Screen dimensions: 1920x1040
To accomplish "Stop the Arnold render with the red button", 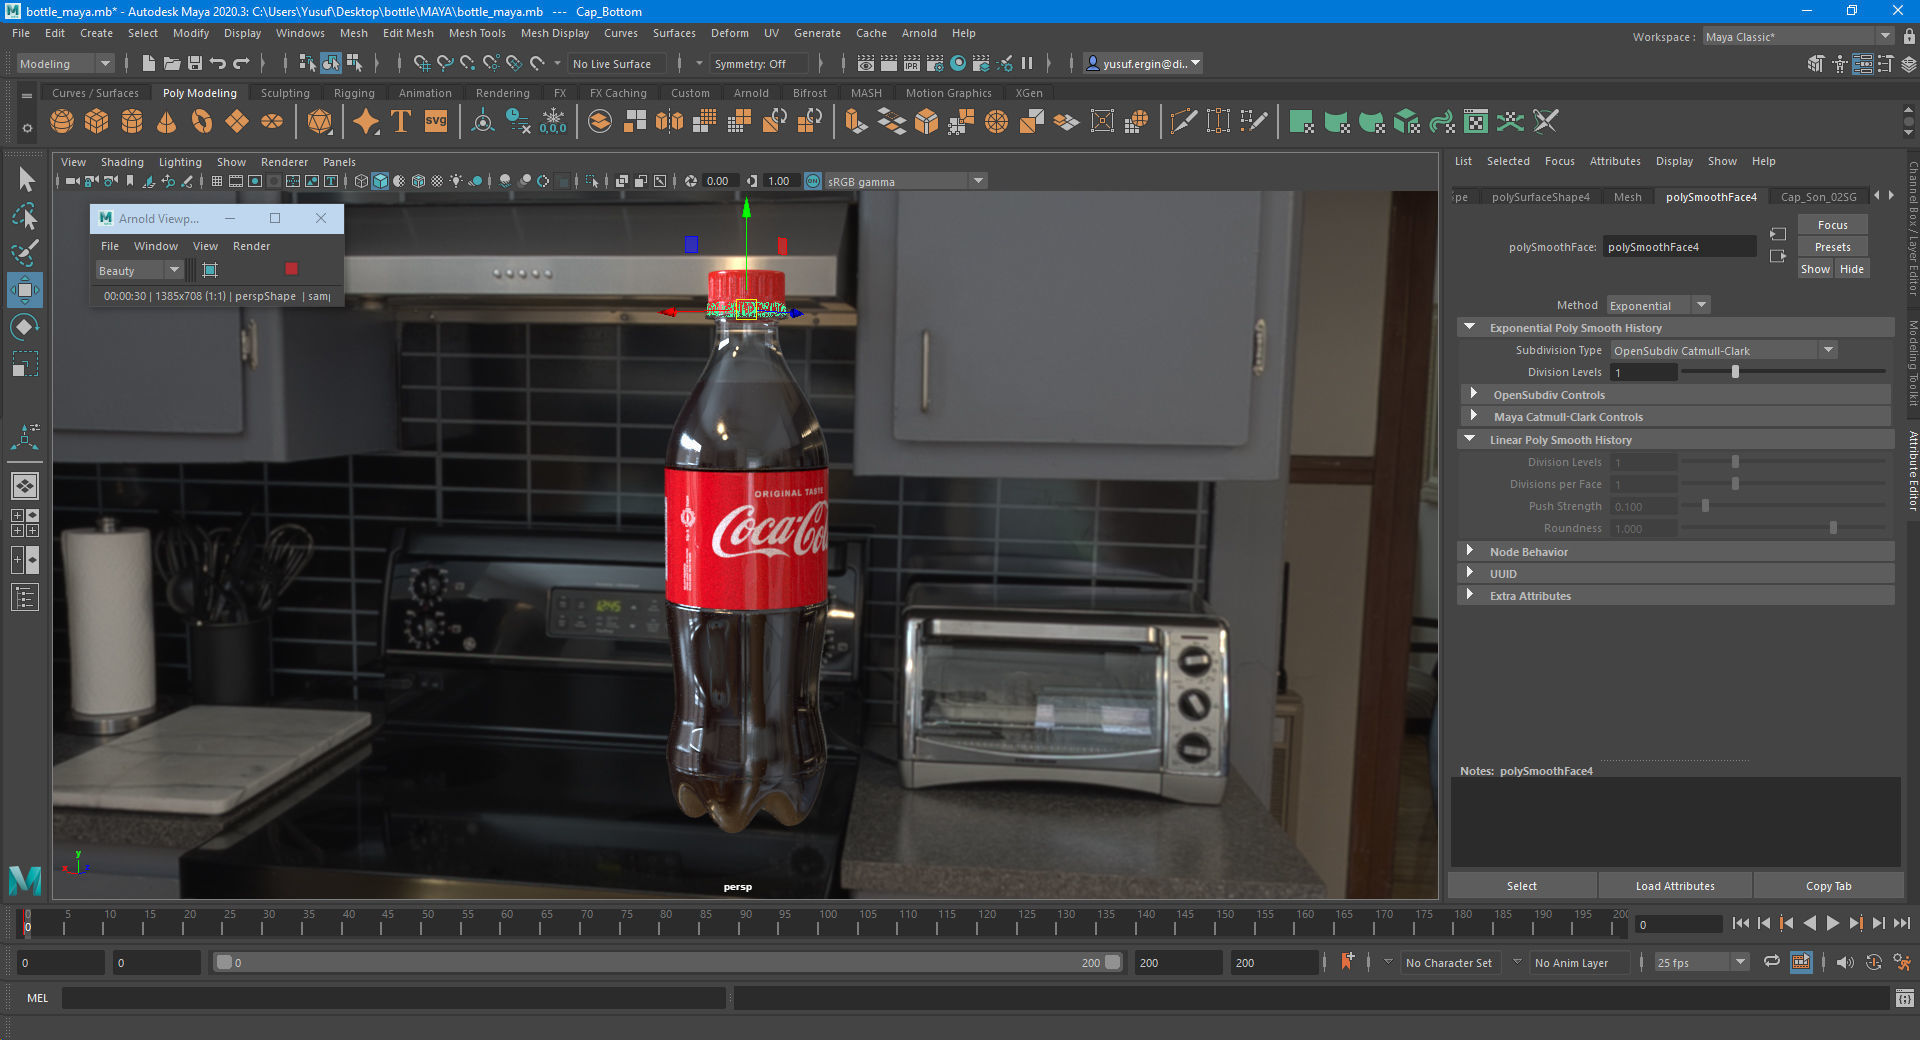I will click(291, 269).
